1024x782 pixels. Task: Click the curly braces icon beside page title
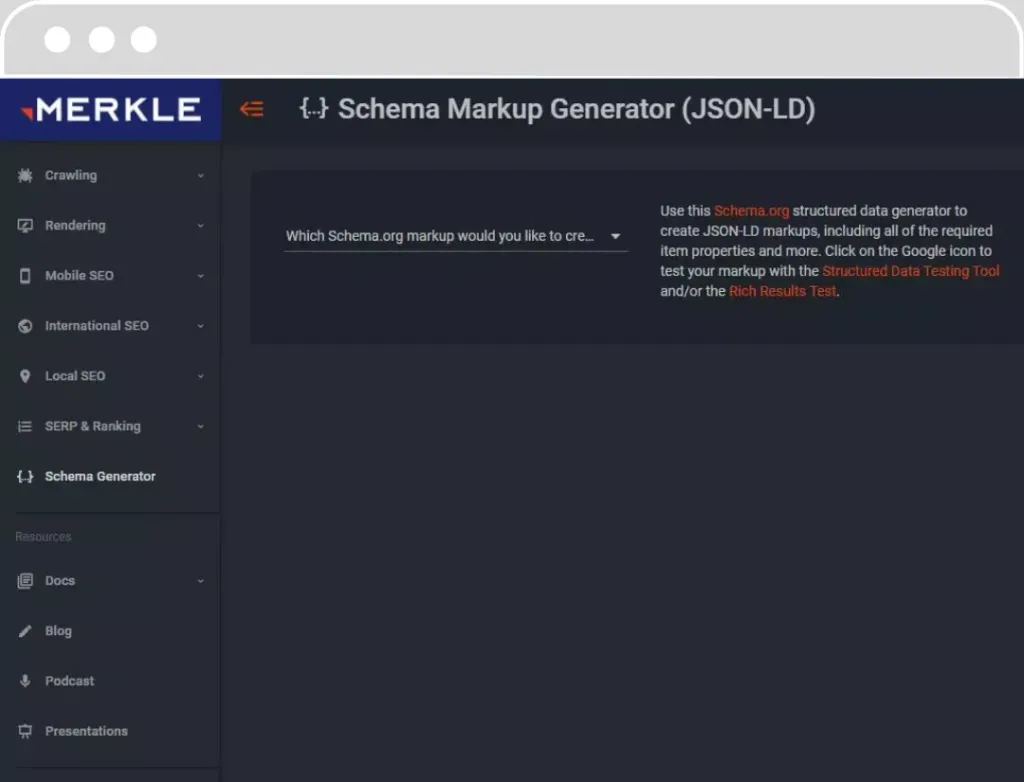pos(313,108)
